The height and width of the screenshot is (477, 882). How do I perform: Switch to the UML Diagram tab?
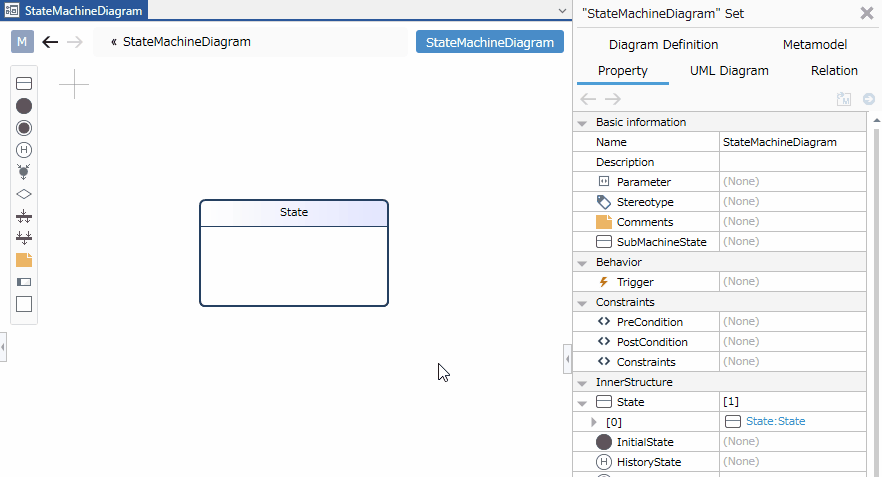pyautogui.click(x=729, y=71)
